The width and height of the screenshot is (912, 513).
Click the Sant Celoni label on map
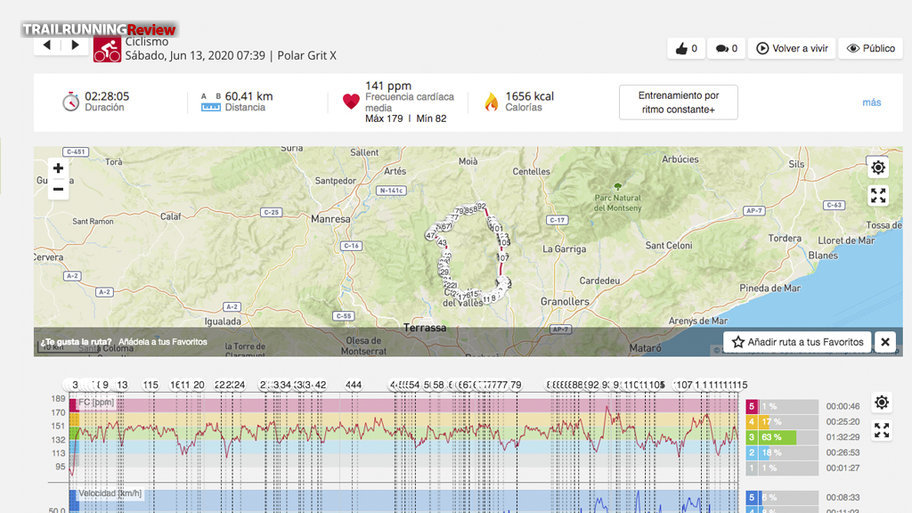click(669, 245)
